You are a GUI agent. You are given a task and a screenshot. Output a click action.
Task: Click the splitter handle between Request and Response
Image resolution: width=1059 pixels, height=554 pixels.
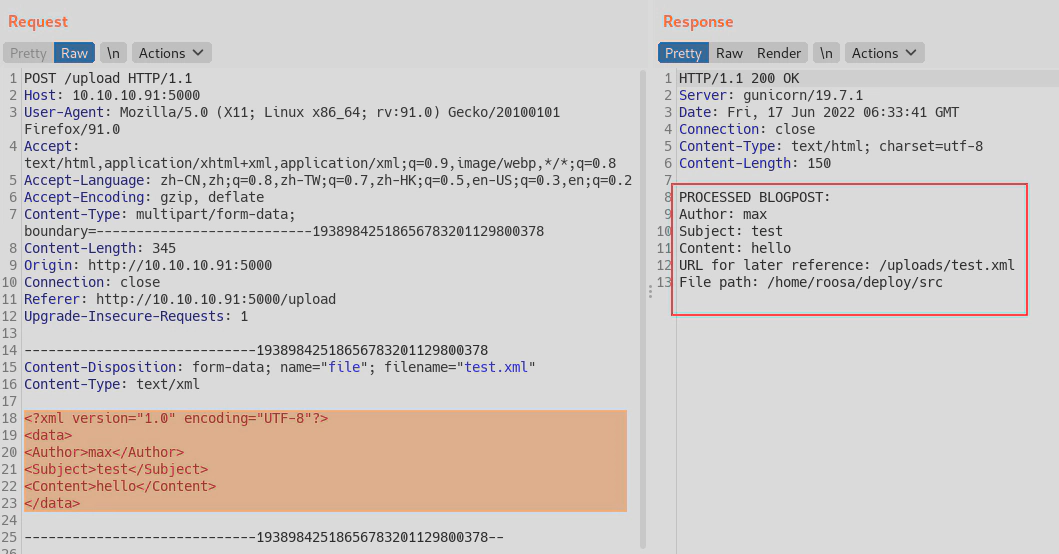point(651,290)
